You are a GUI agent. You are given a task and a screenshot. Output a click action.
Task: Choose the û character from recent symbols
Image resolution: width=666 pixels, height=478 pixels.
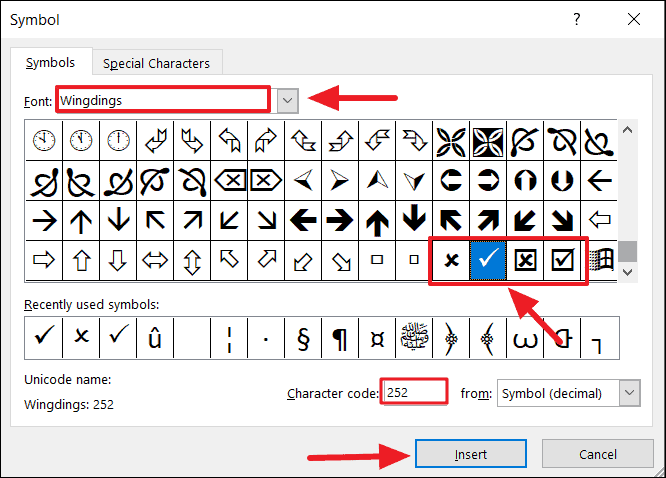tap(155, 338)
